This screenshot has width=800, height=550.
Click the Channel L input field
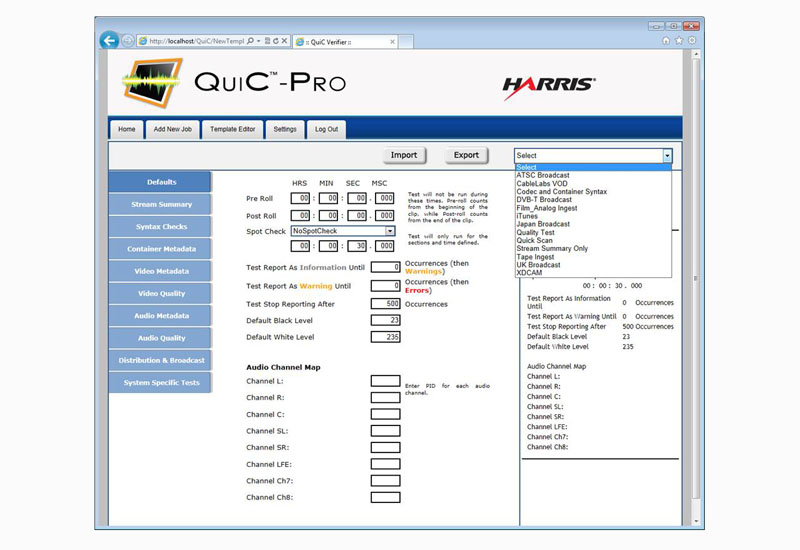tap(385, 381)
